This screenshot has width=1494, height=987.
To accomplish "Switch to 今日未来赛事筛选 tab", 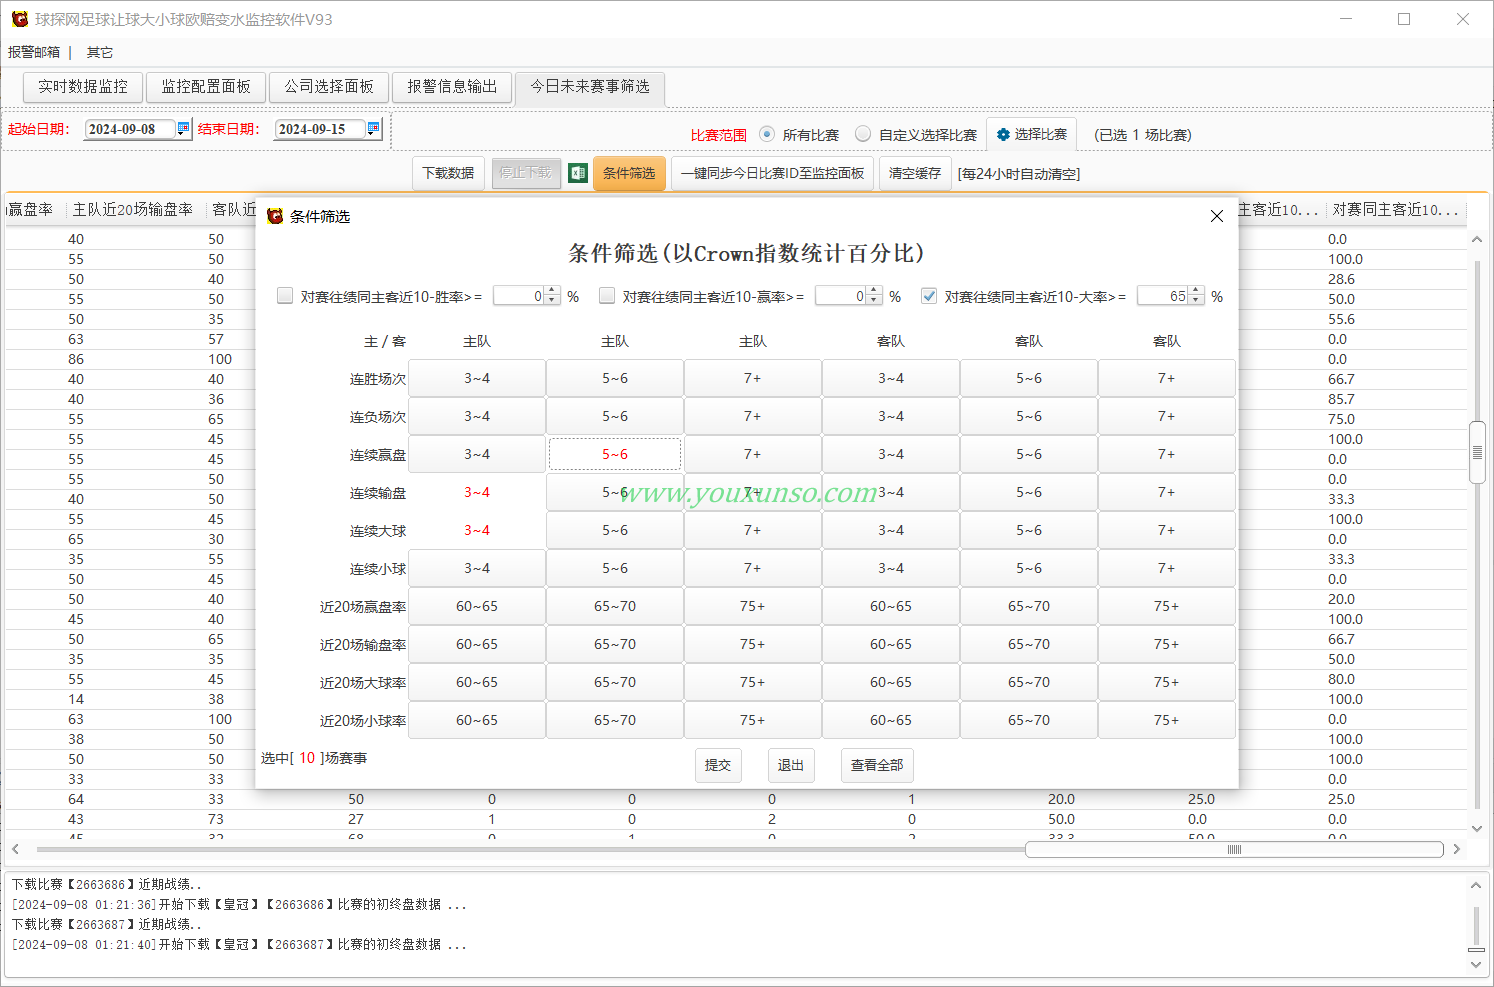I will 590,87.
